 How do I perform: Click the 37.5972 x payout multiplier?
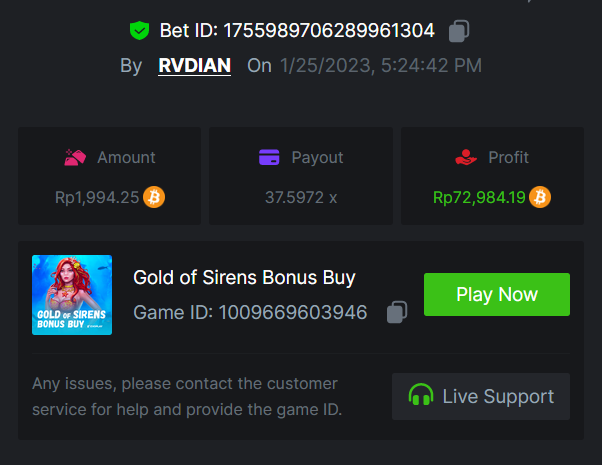(x=301, y=197)
